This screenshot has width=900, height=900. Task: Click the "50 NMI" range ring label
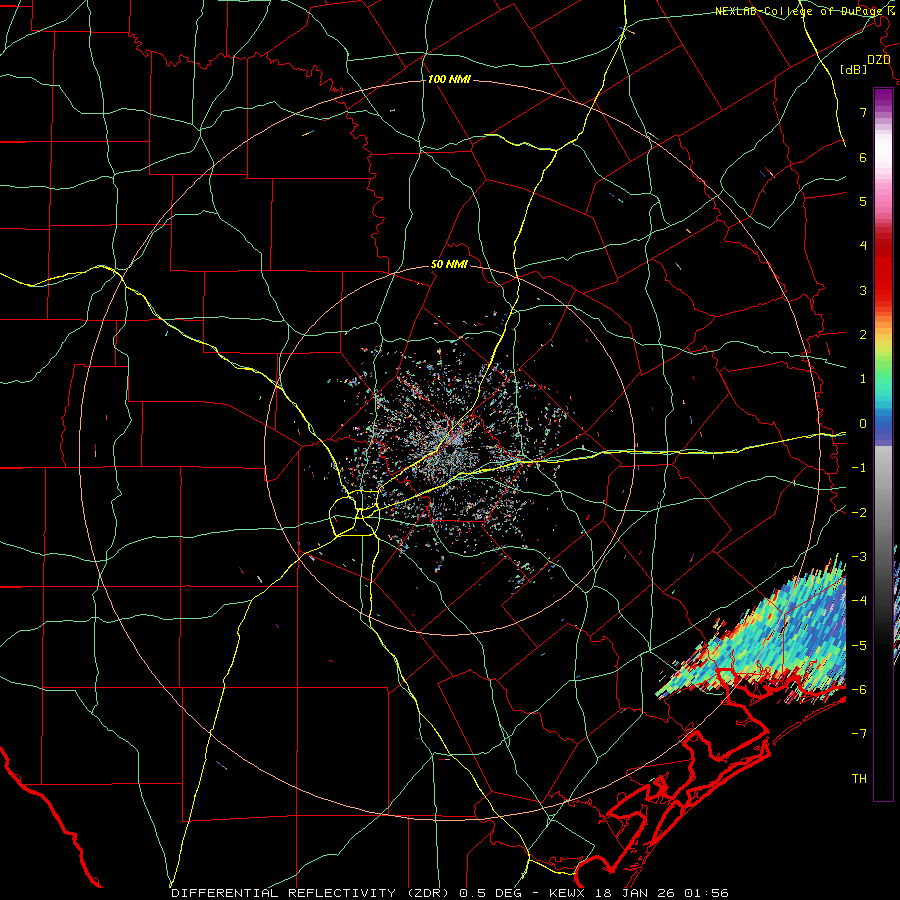click(449, 265)
